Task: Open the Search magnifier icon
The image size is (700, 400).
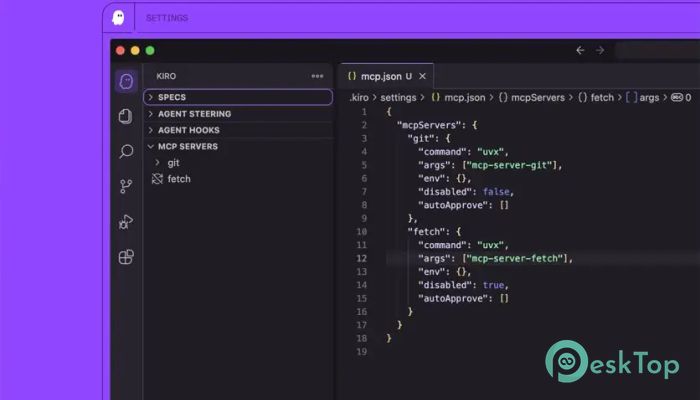Action: point(126,151)
